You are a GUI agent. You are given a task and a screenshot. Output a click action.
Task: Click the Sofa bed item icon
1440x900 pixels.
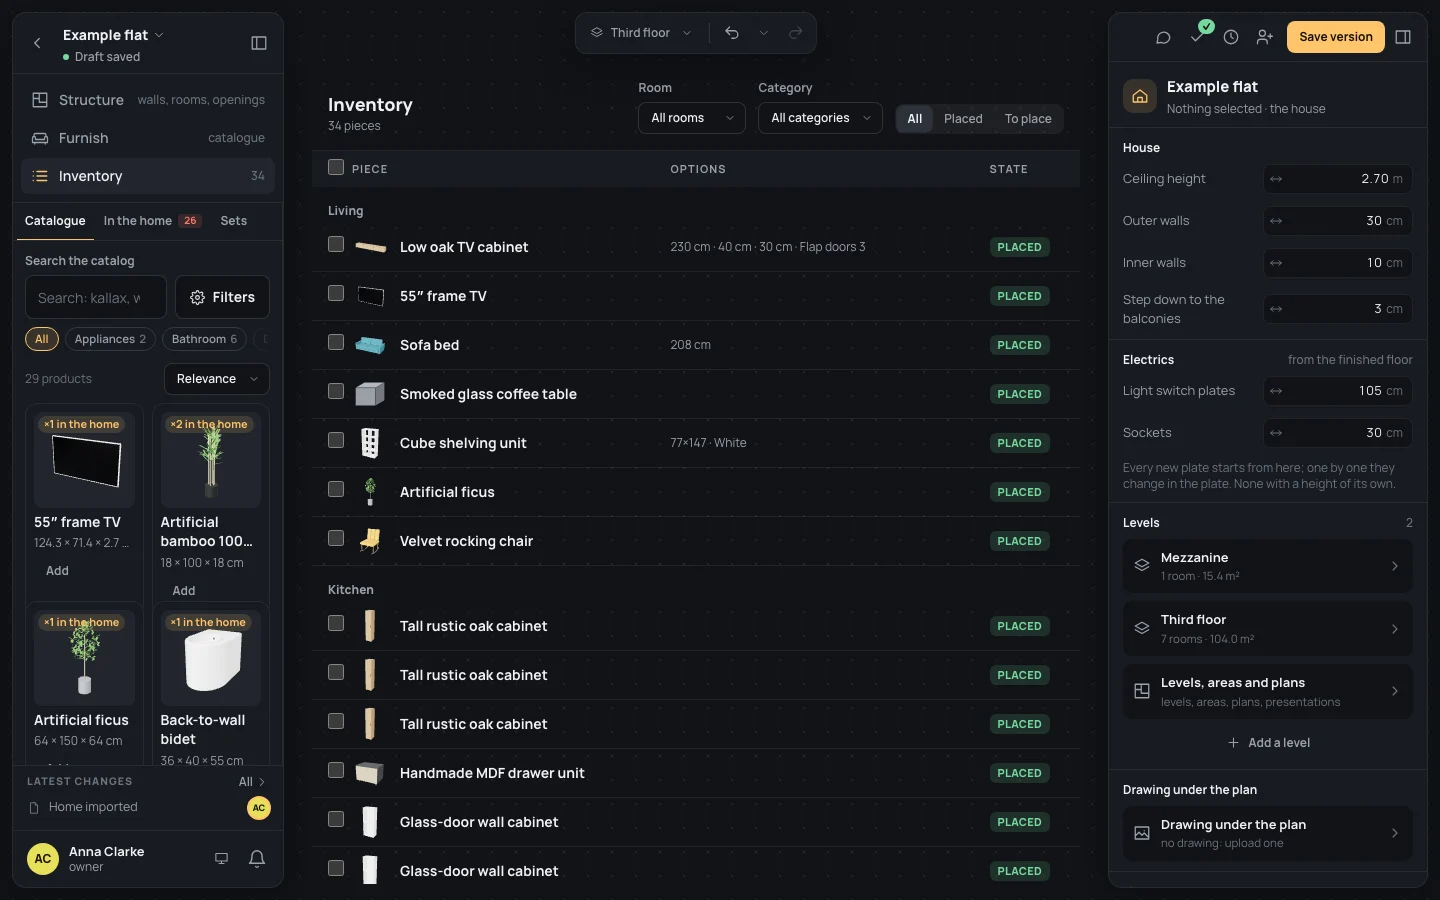click(x=370, y=345)
